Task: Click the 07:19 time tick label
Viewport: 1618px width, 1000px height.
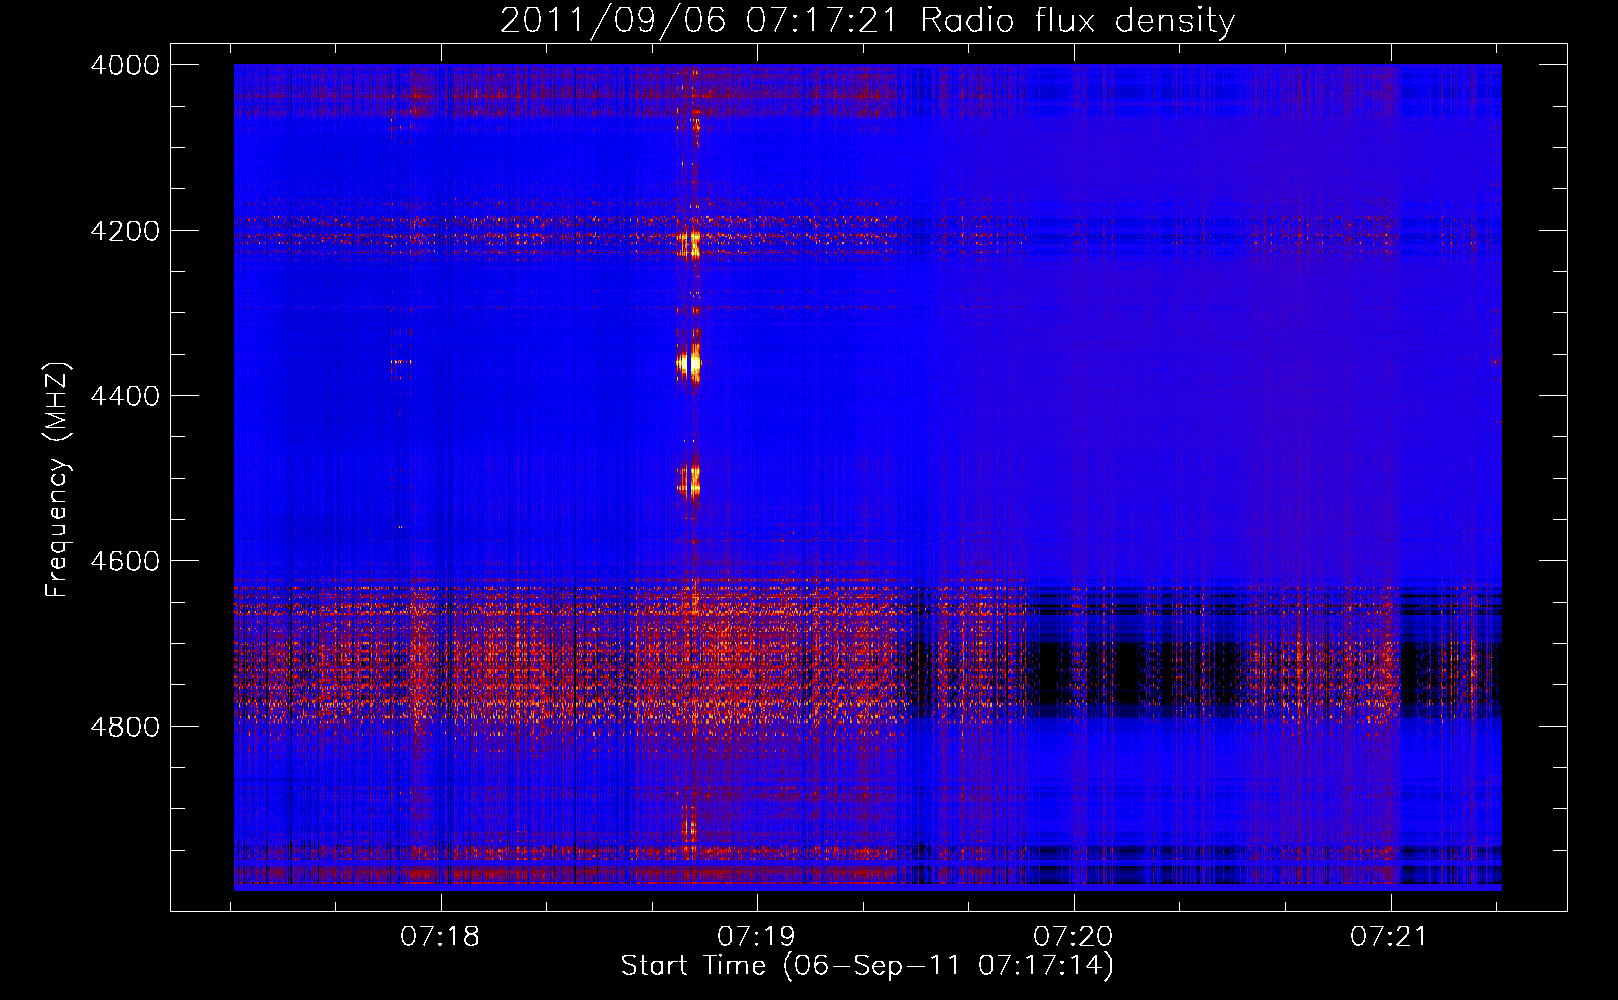Action: (x=757, y=937)
